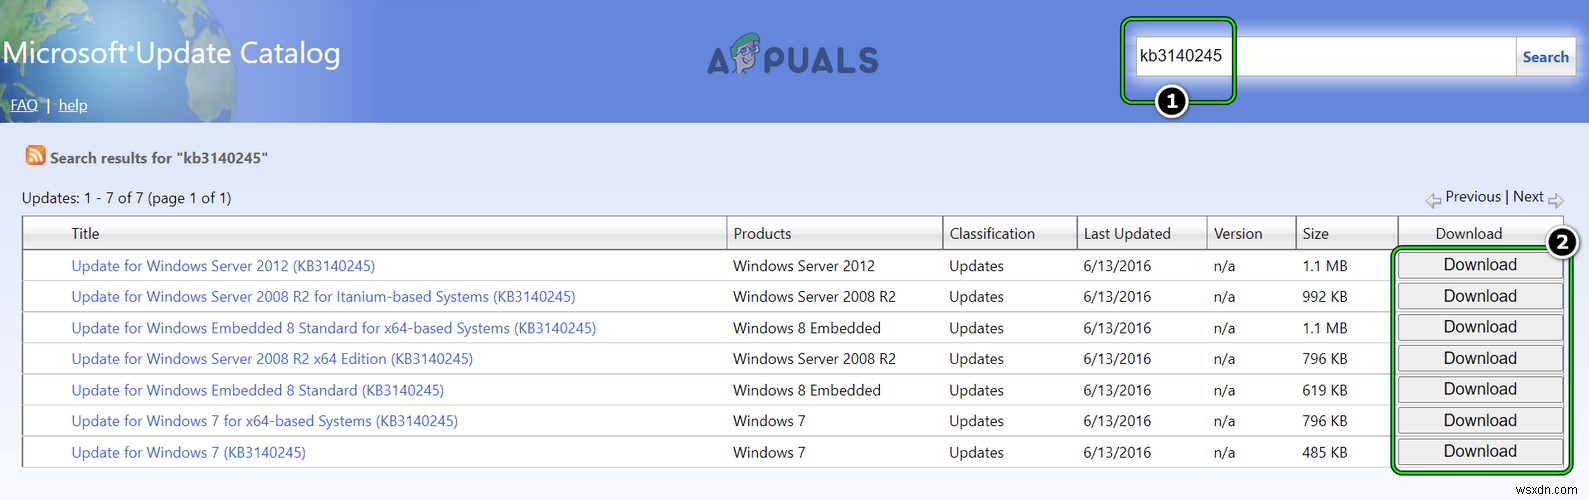Select the 1.1 MB size of Server 2012 row
This screenshot has width=1589, height=500.
tap(1325, 266)
